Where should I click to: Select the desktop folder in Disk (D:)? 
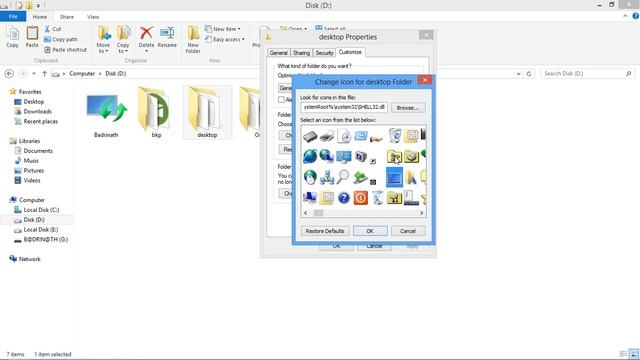[207, 113]
